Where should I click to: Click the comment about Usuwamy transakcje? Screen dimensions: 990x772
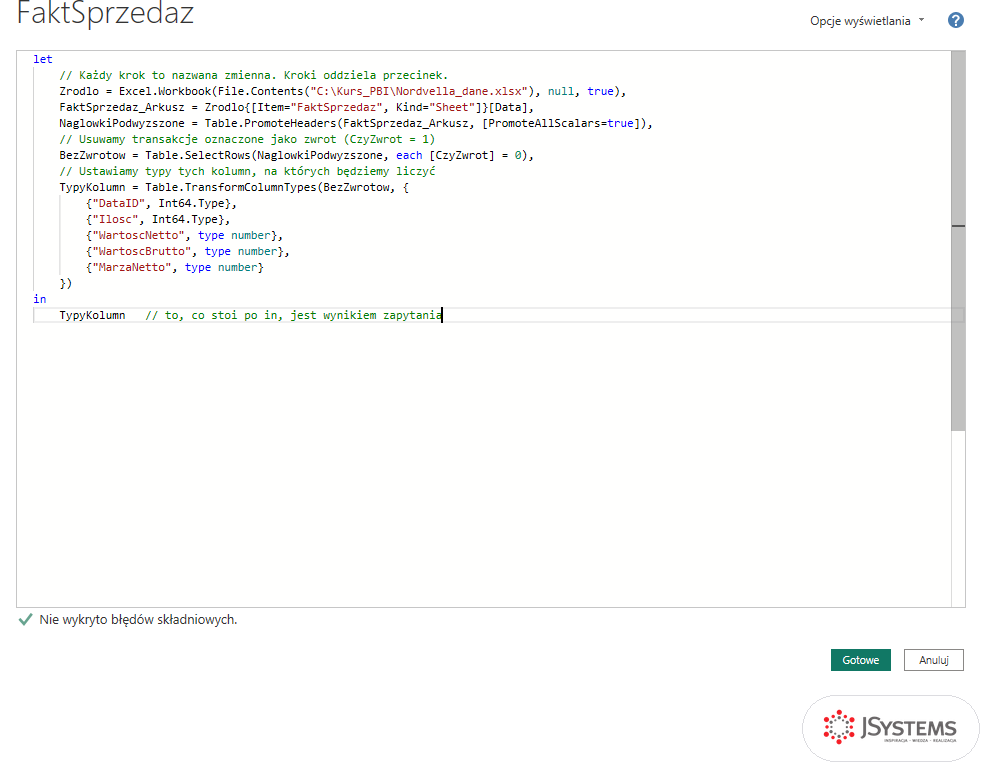[x=247, y=140]
